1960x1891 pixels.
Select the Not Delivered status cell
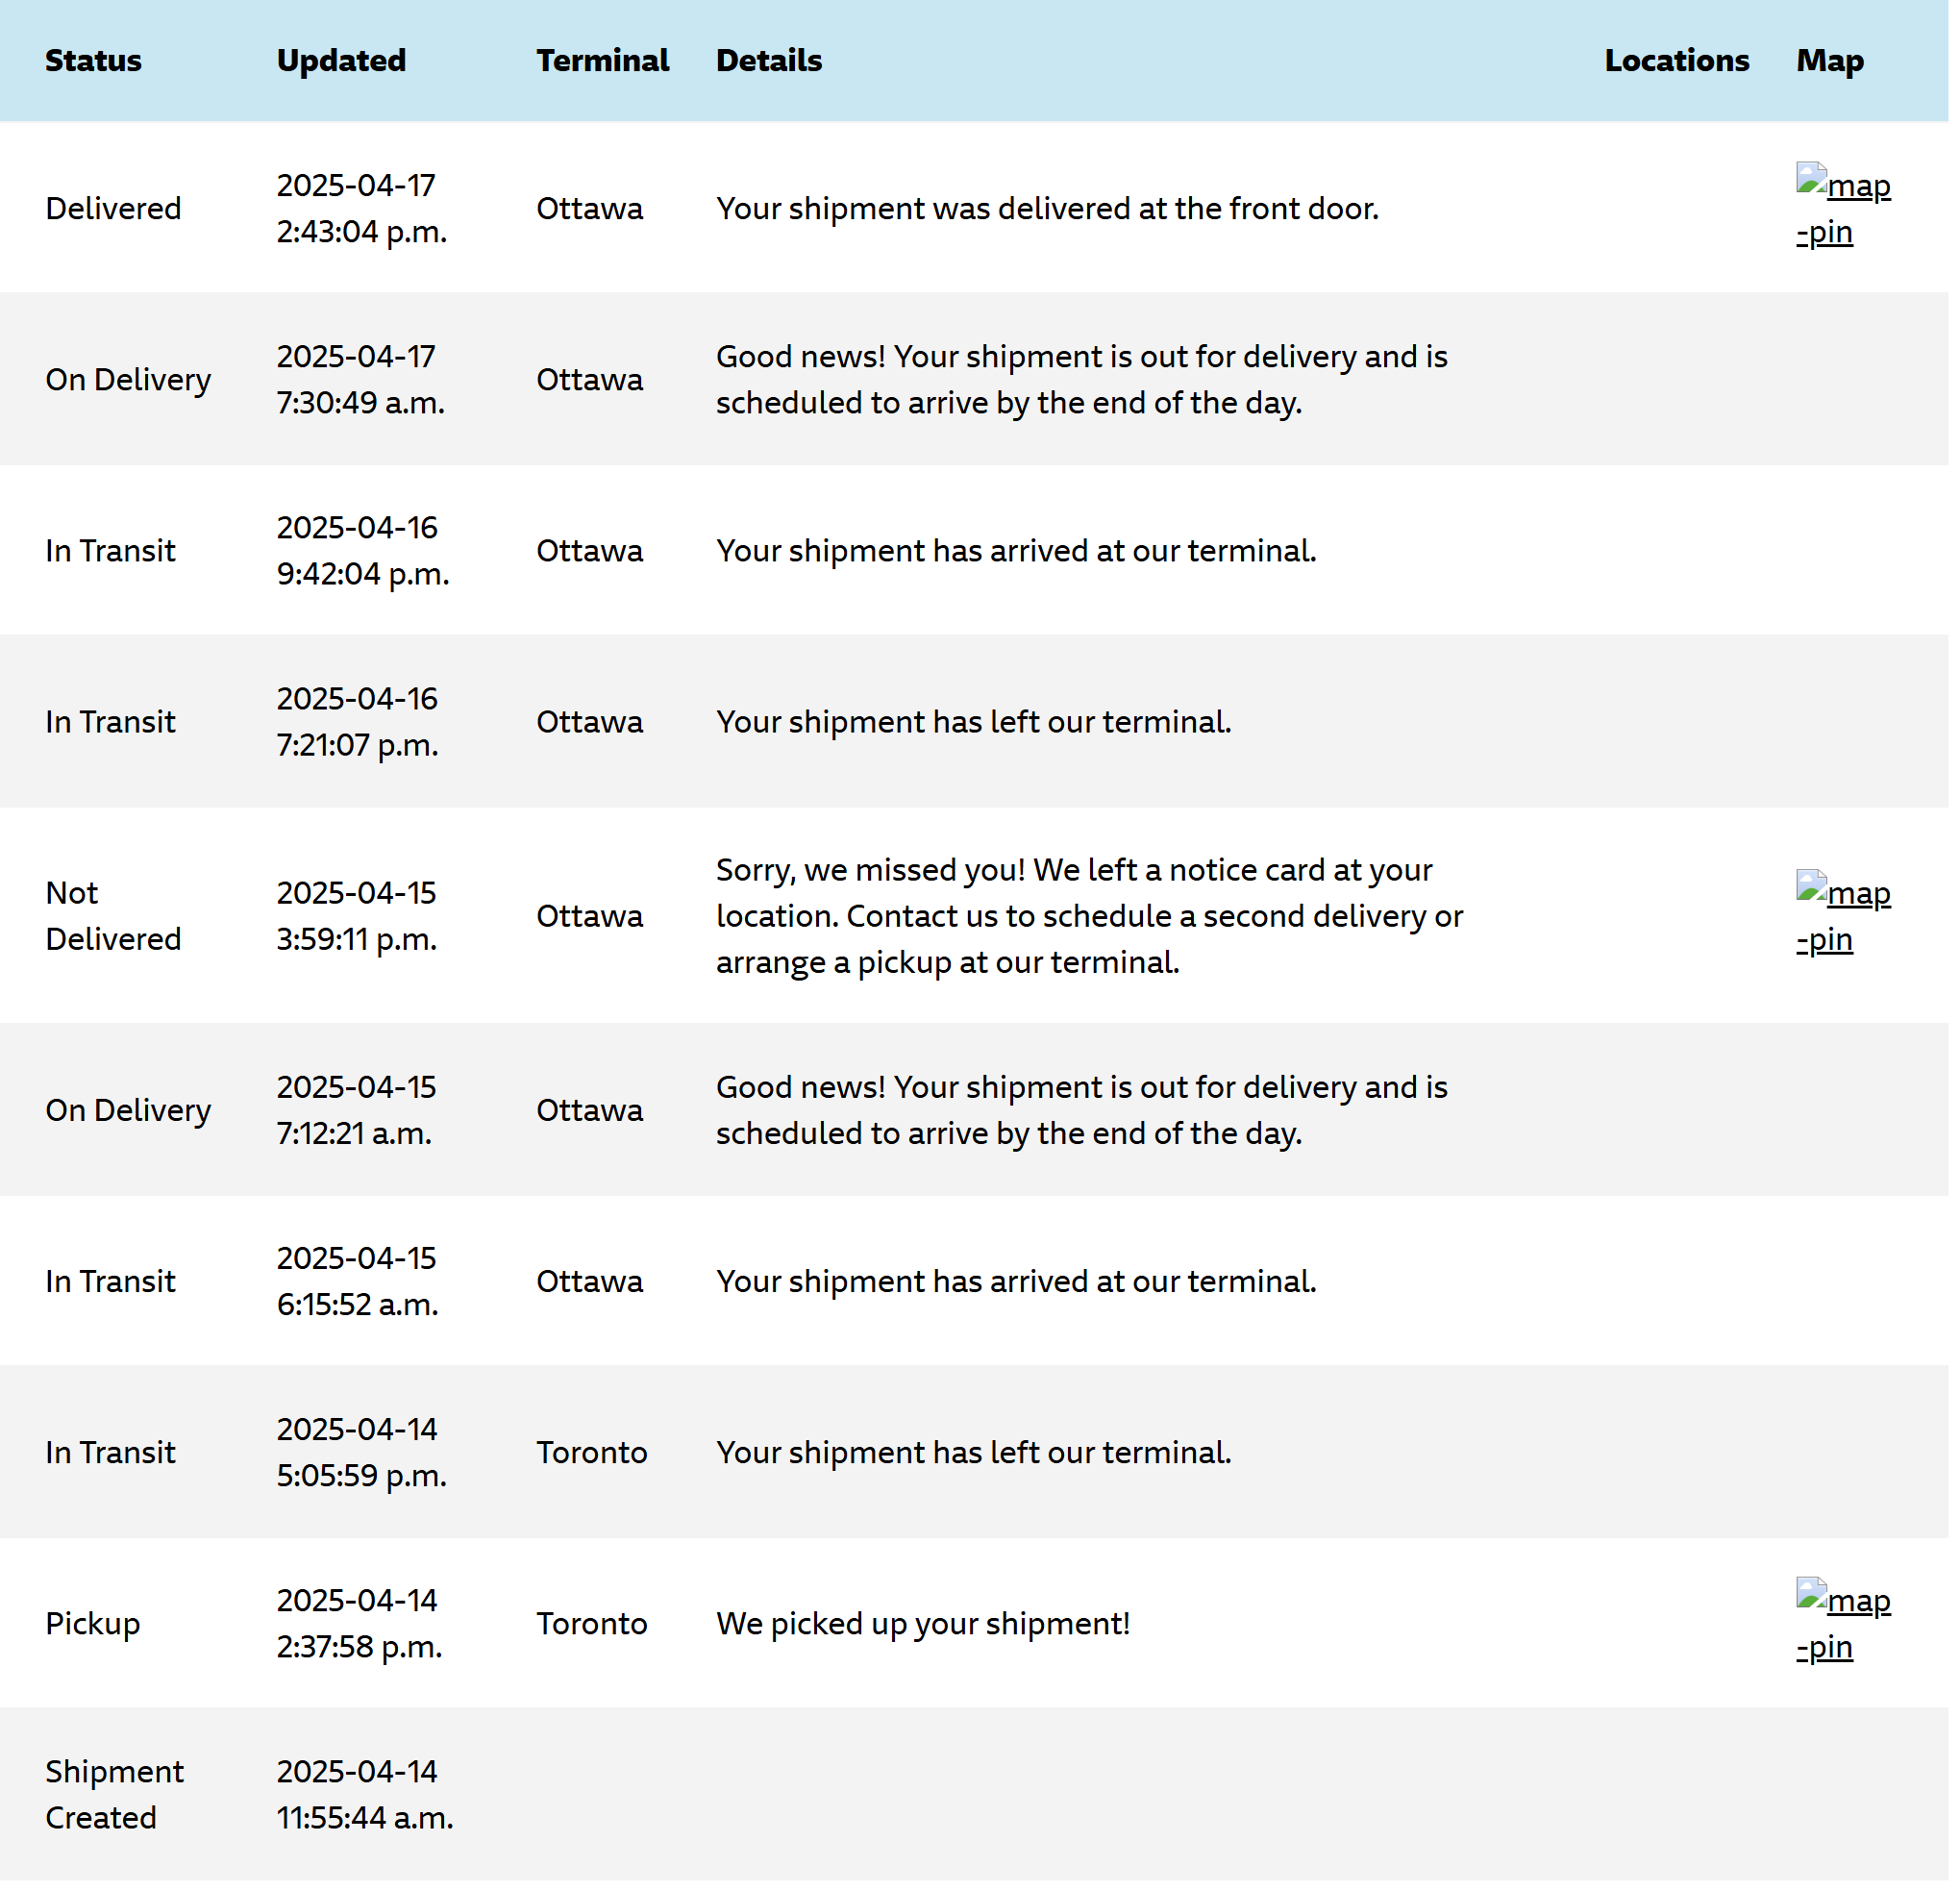(x=114, y=916)
